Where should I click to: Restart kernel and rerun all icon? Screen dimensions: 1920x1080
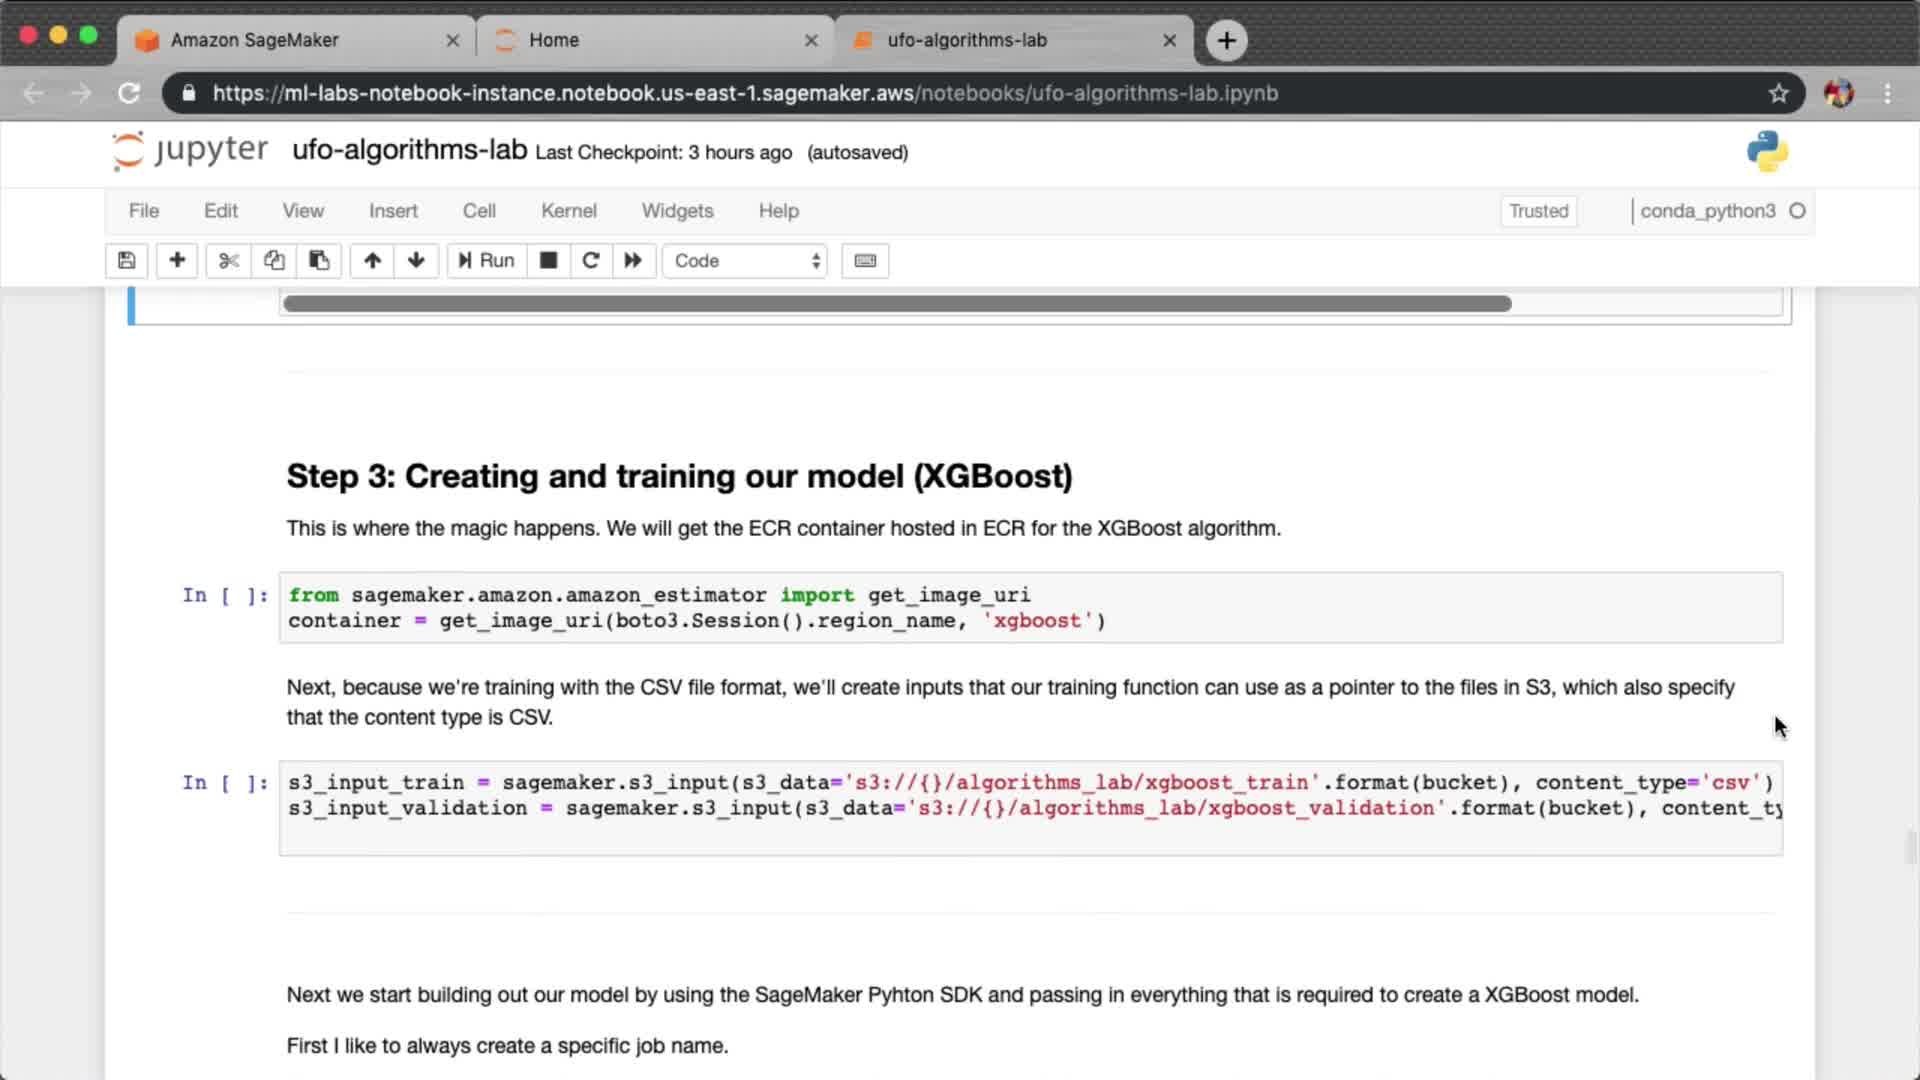[x=633, y=261]
